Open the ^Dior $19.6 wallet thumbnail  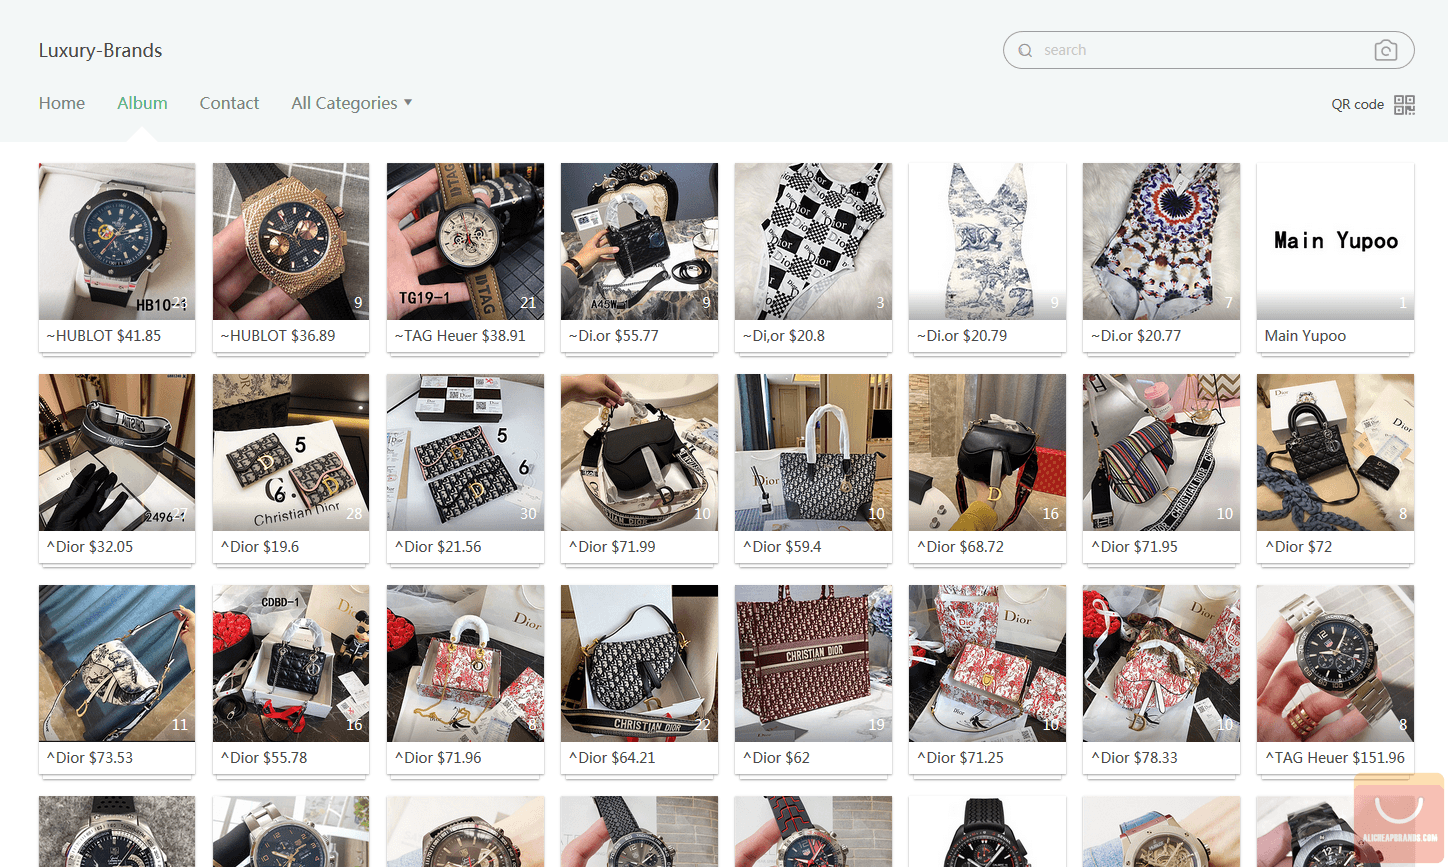291,452
